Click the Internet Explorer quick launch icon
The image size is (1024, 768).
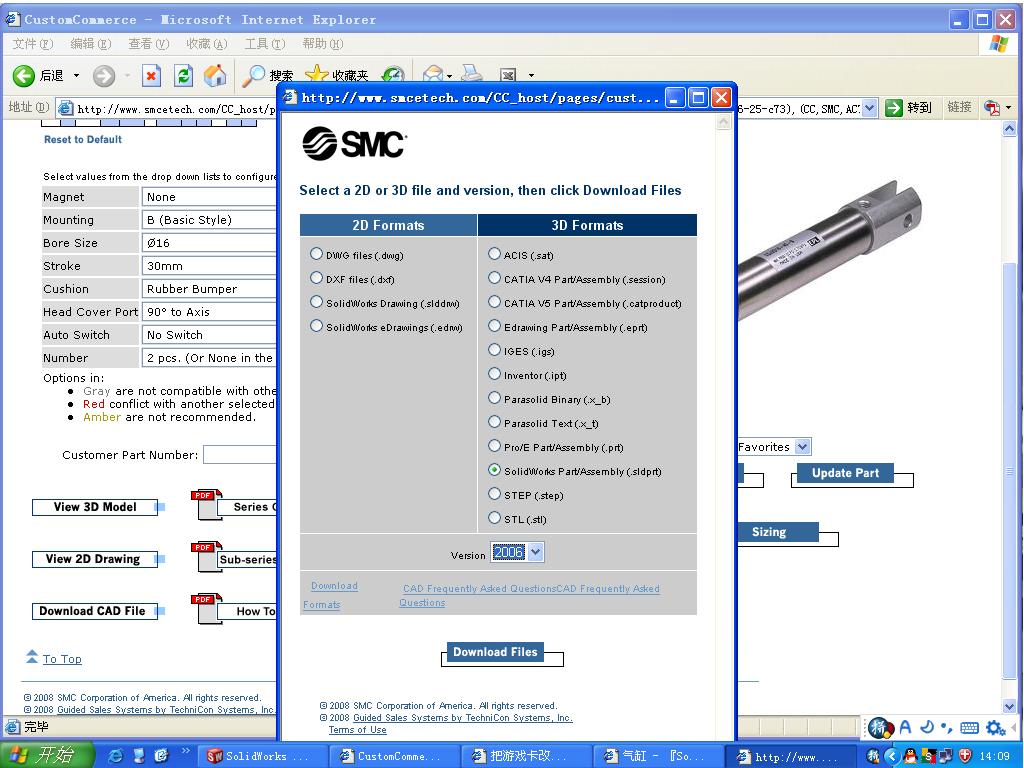coord(116,756)
